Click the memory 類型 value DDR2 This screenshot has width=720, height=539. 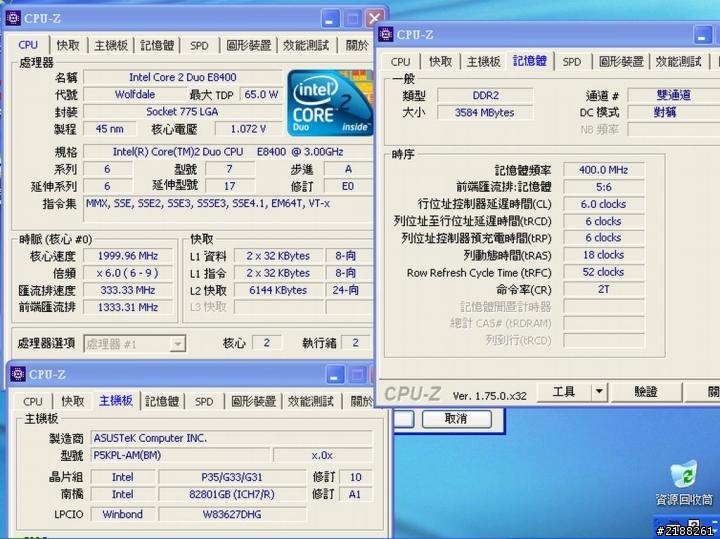coord(485,95)
